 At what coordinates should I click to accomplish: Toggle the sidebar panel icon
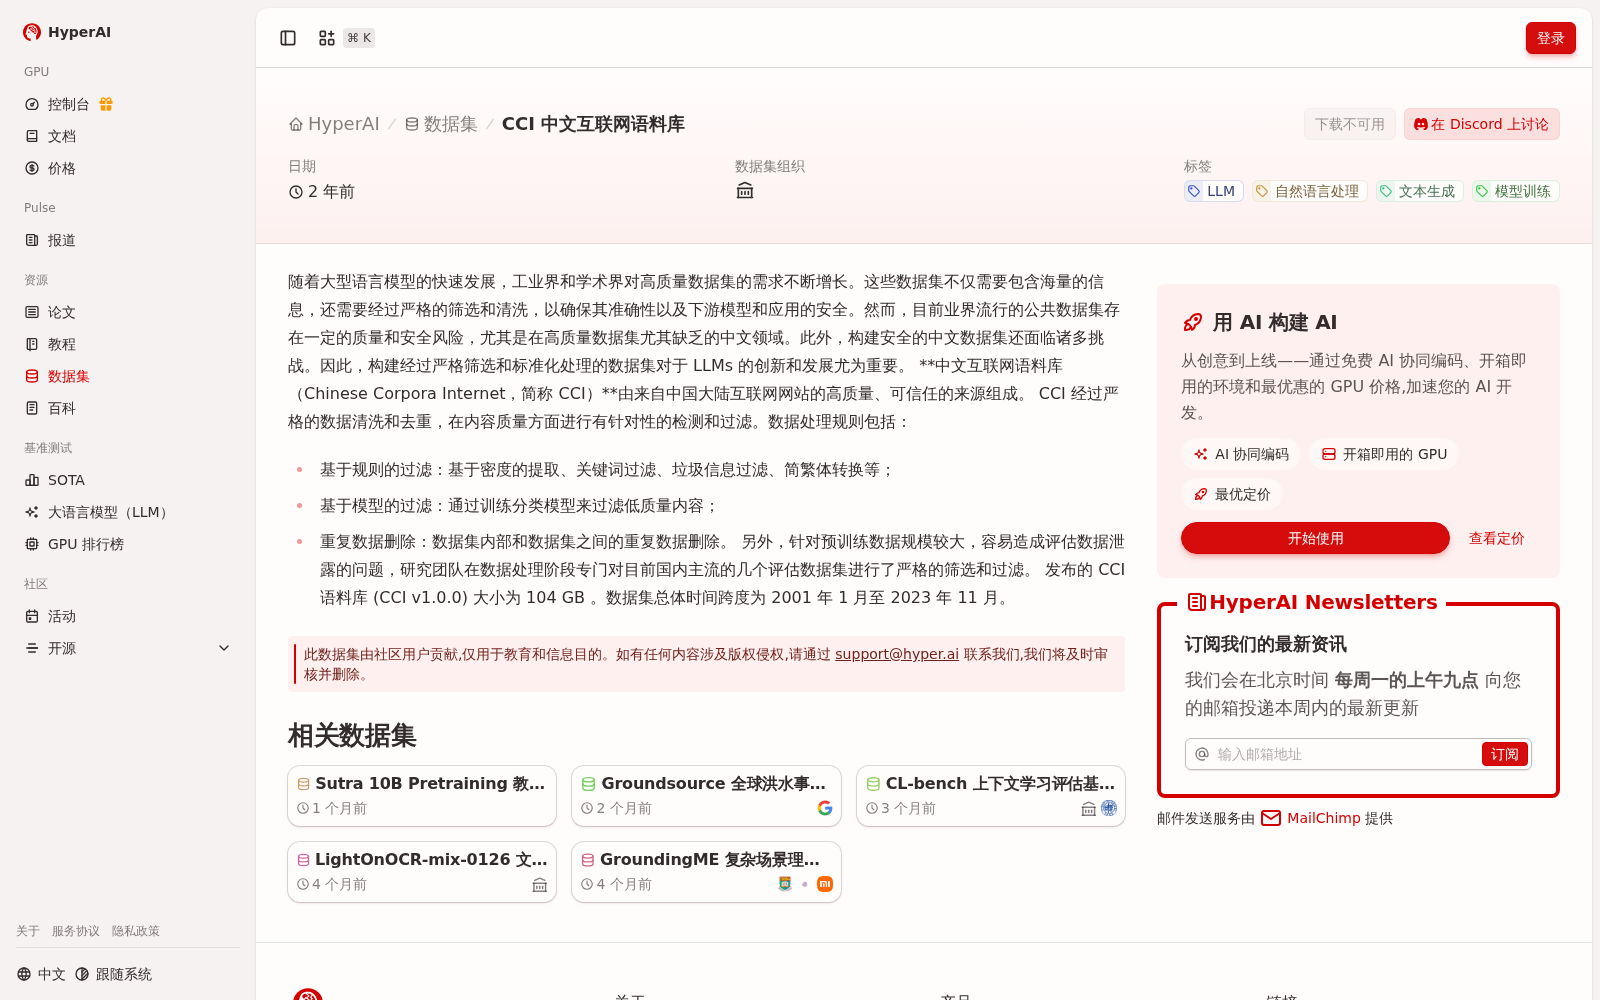[x=288, y=38]
